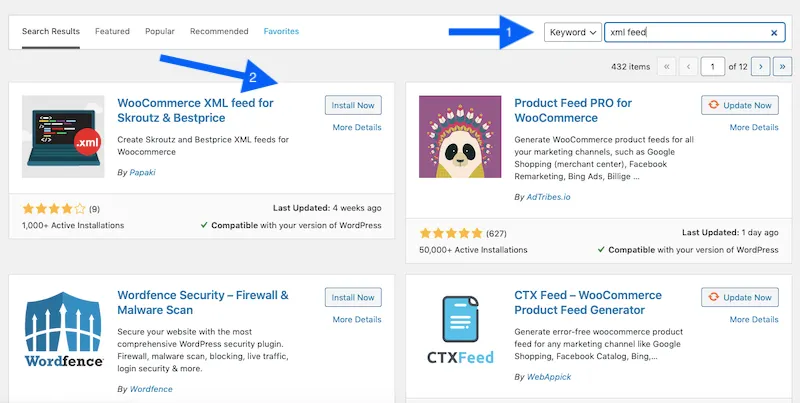
Task: Open author Papaki link
Action: tap(142, 172)
